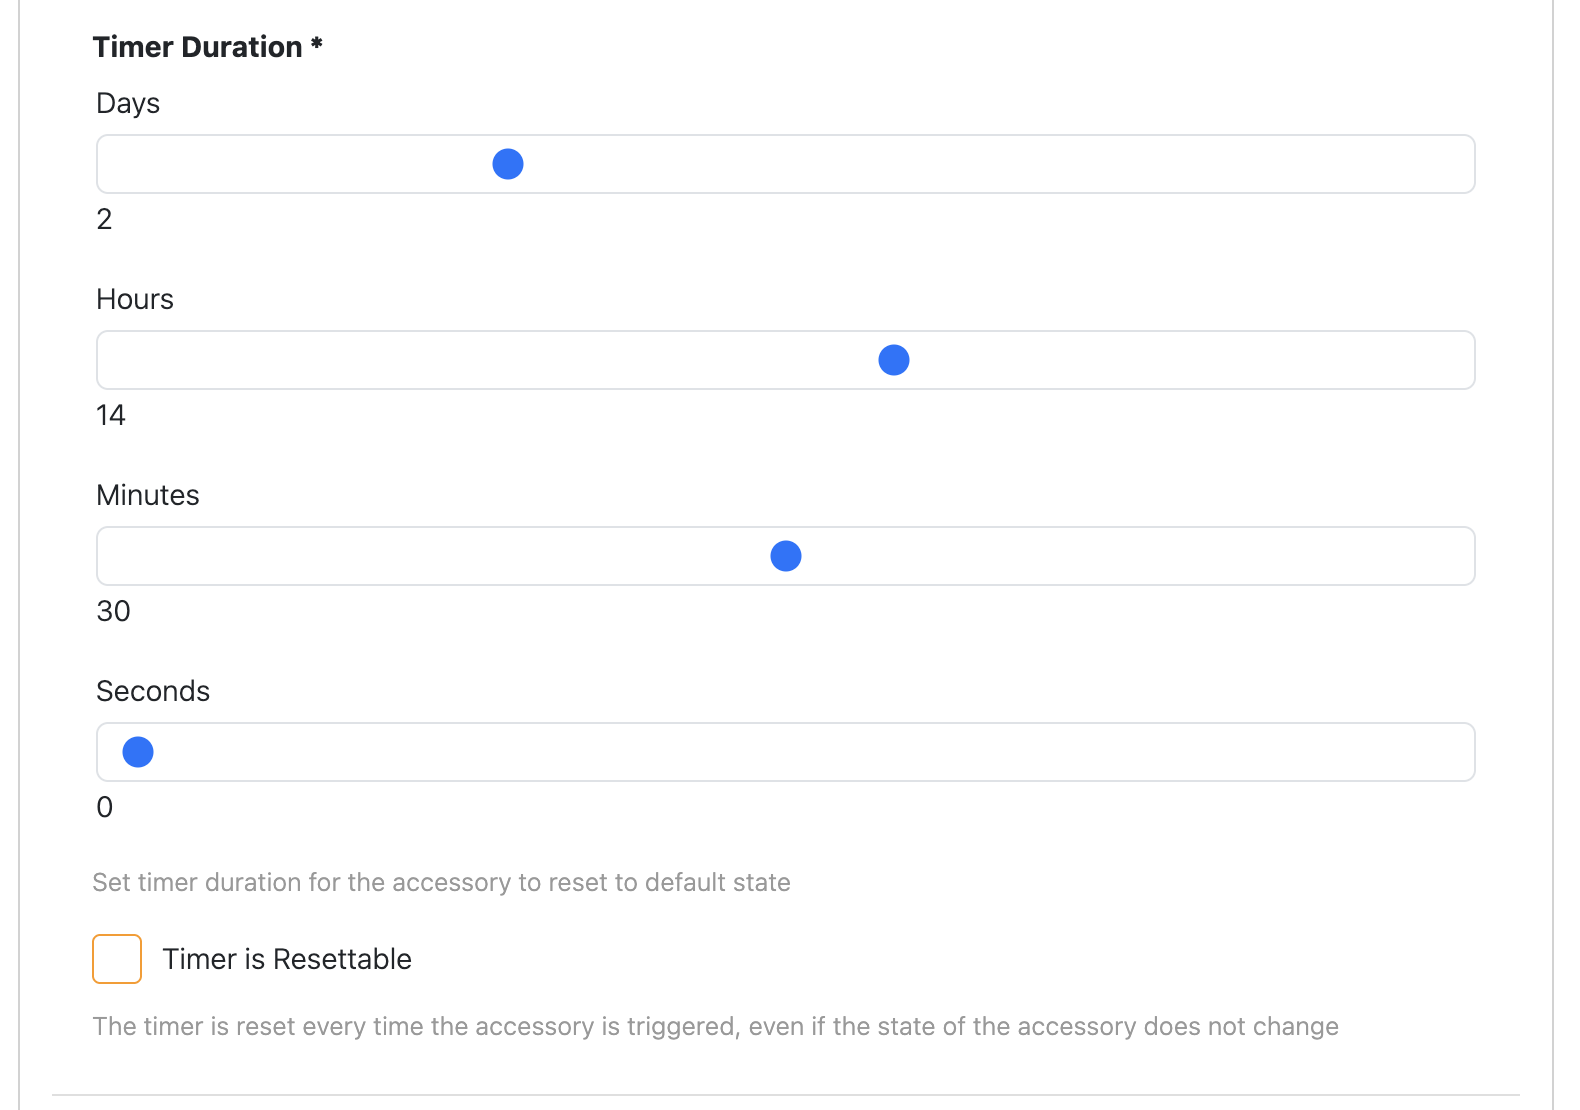1580x1110 pixels.
Task: Enable the Timer is Resettable checkbox
Action: pos(117,959)
